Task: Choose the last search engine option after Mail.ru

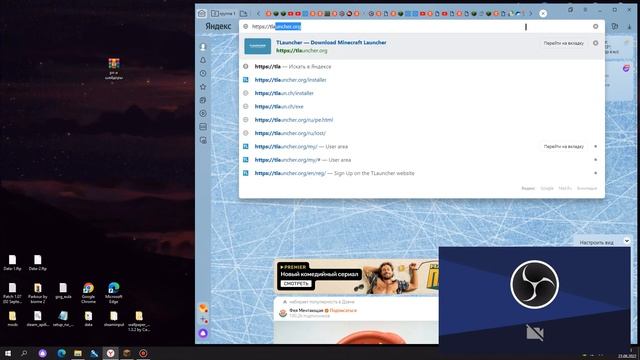Action: pyautogui.click(x=587, y=189)
